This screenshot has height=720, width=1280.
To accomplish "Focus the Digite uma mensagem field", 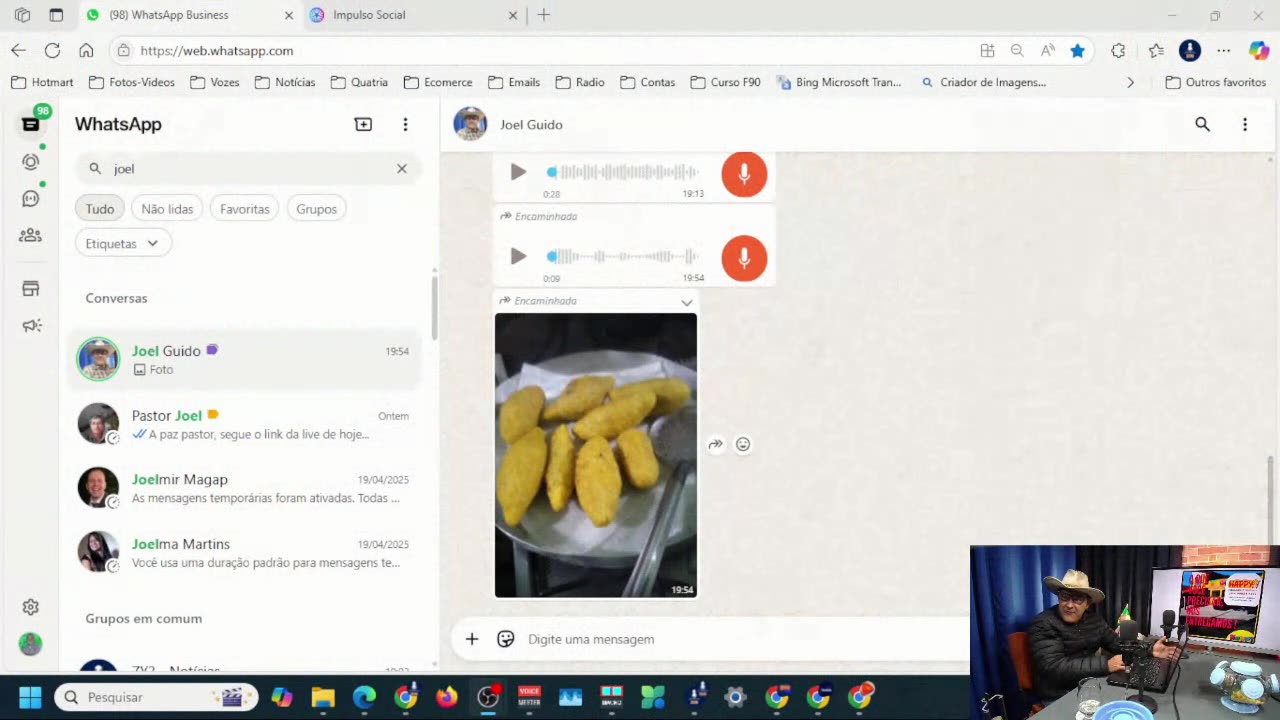I will [745, 639].
